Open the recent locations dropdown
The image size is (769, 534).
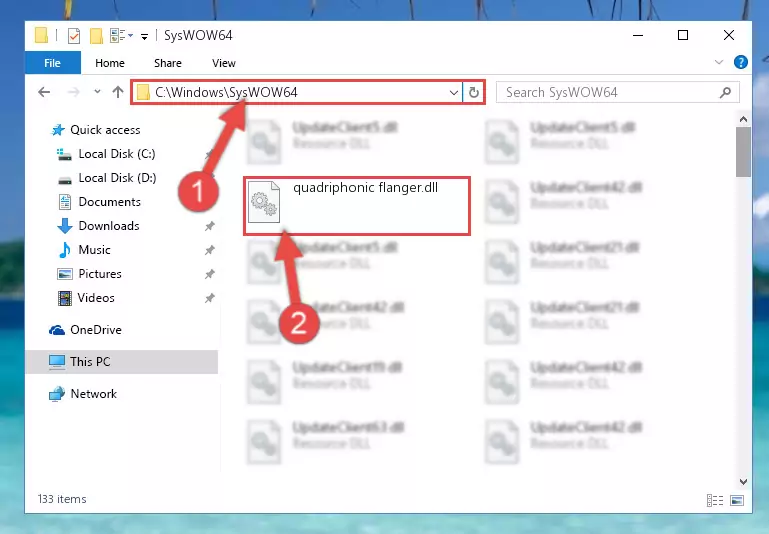point(97,91)
